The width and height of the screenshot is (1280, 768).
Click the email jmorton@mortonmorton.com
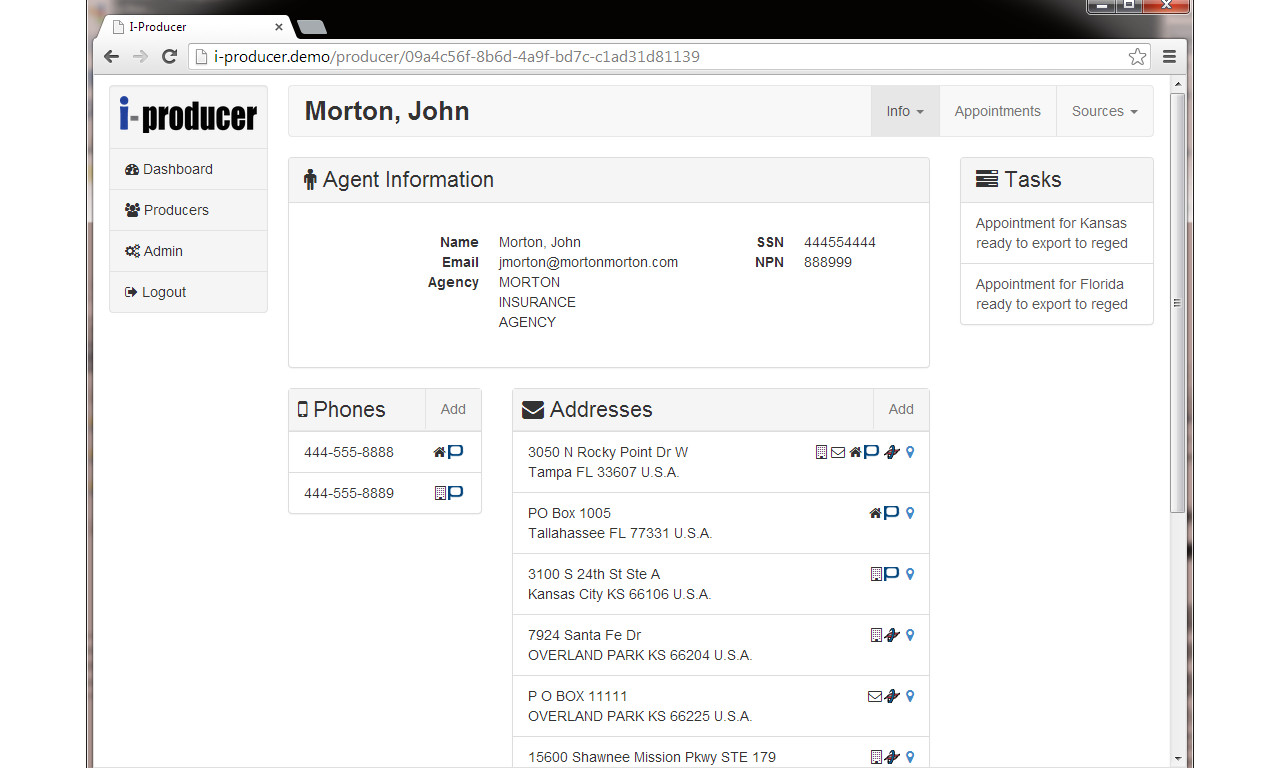(588, 262)
